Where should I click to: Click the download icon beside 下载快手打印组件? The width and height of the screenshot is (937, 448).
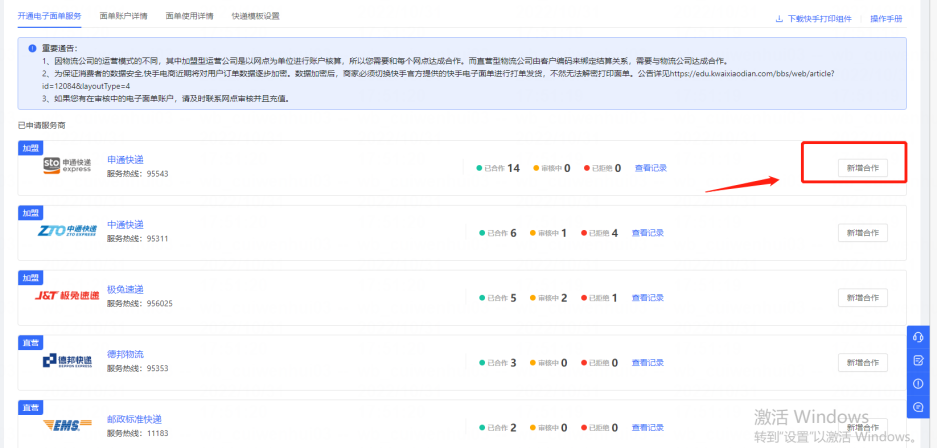point(779,18)
